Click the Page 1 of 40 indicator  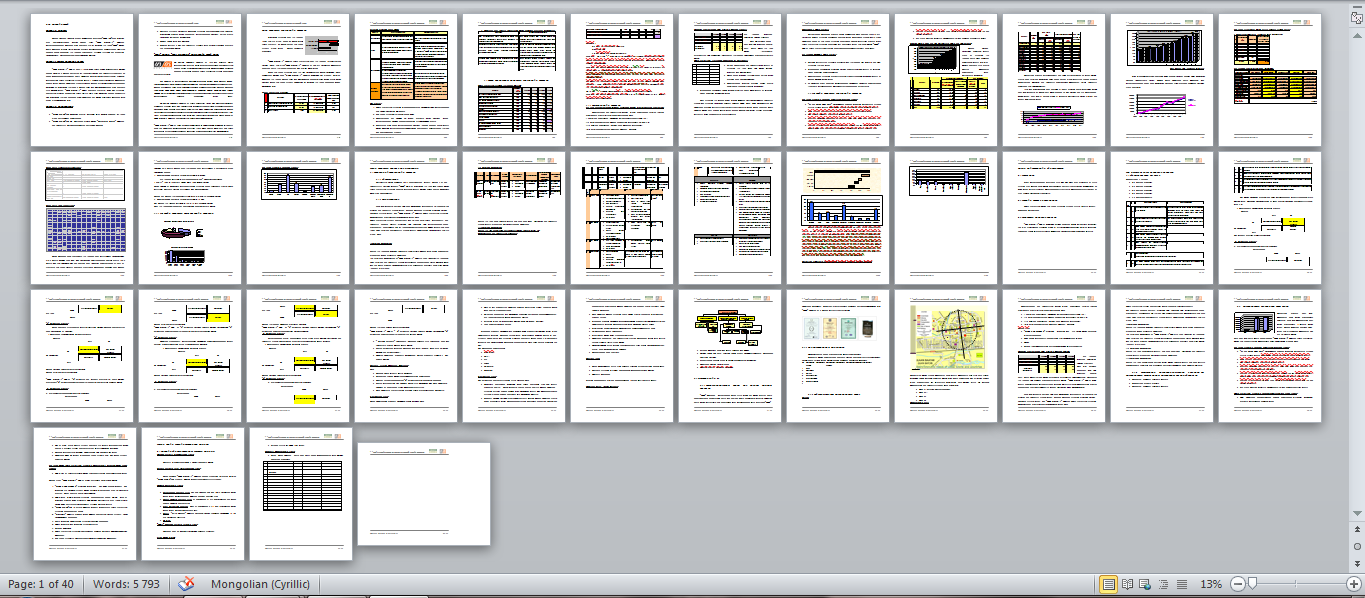coord(41,584)
